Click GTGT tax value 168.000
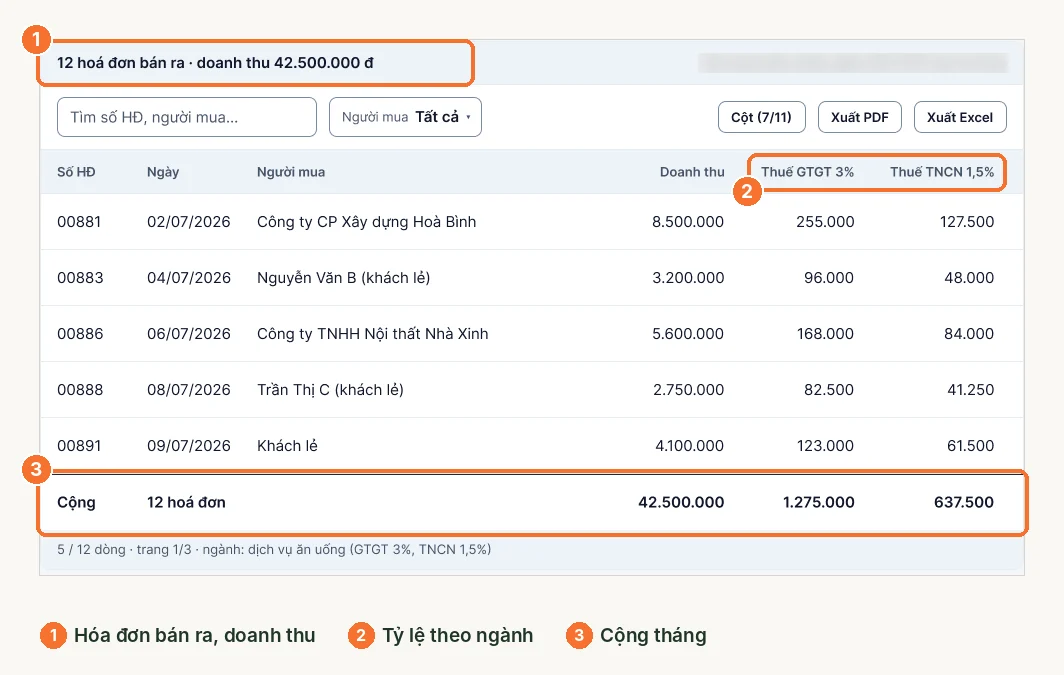The width and height of the screenshot is (1064, 675). click(x=825, y=334)
